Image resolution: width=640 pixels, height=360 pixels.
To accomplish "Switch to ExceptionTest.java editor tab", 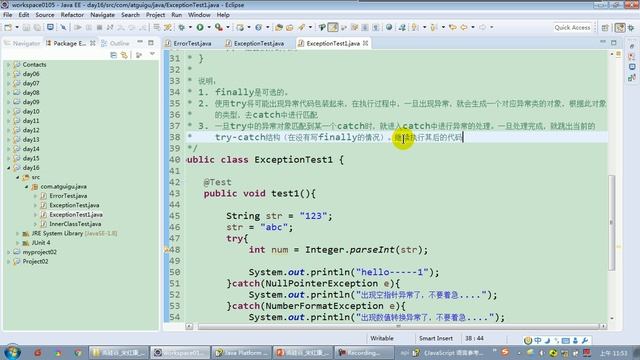I will tap(255, 43).
